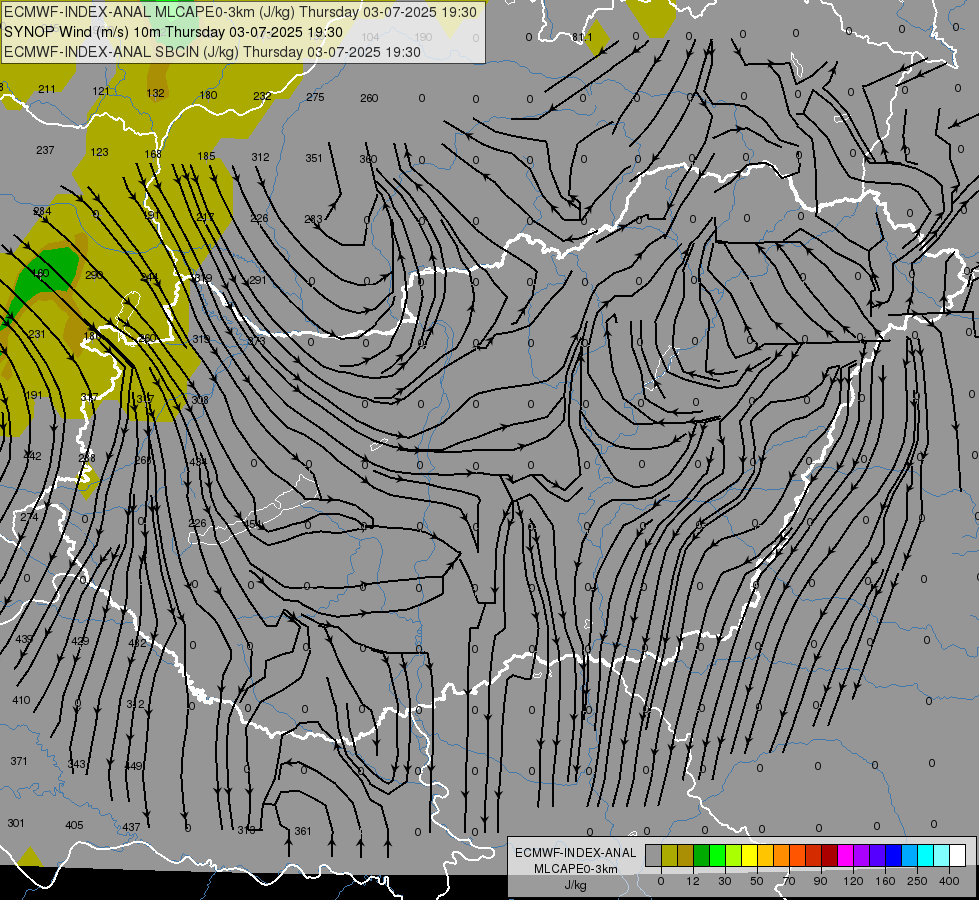Pick the bright green swatch in the legend

[717, 856]
